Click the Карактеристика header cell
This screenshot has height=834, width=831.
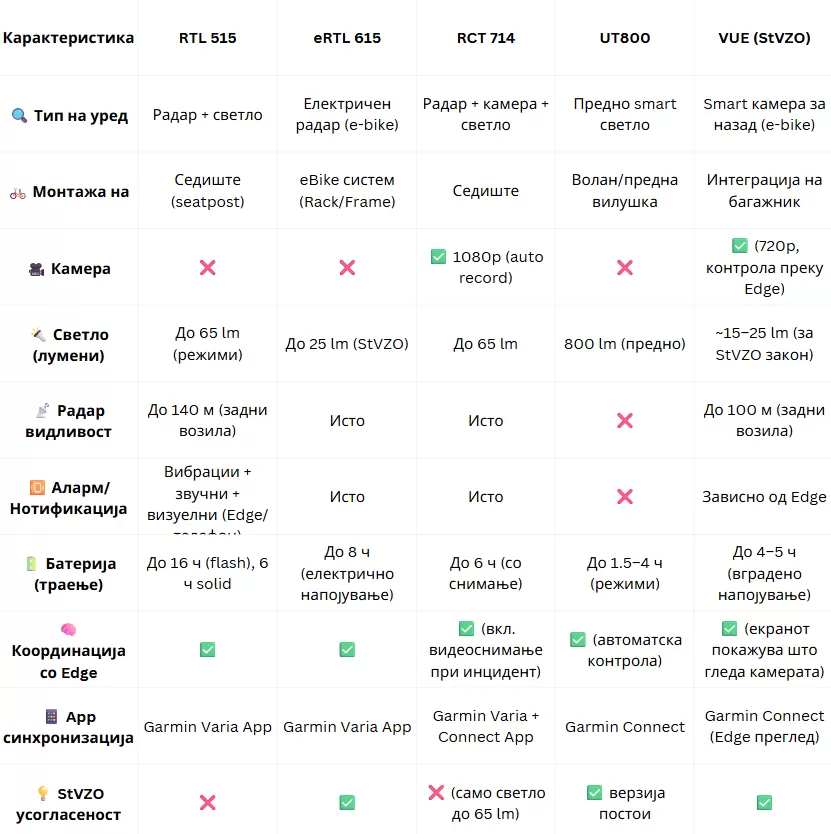click(x=69, y=38)
